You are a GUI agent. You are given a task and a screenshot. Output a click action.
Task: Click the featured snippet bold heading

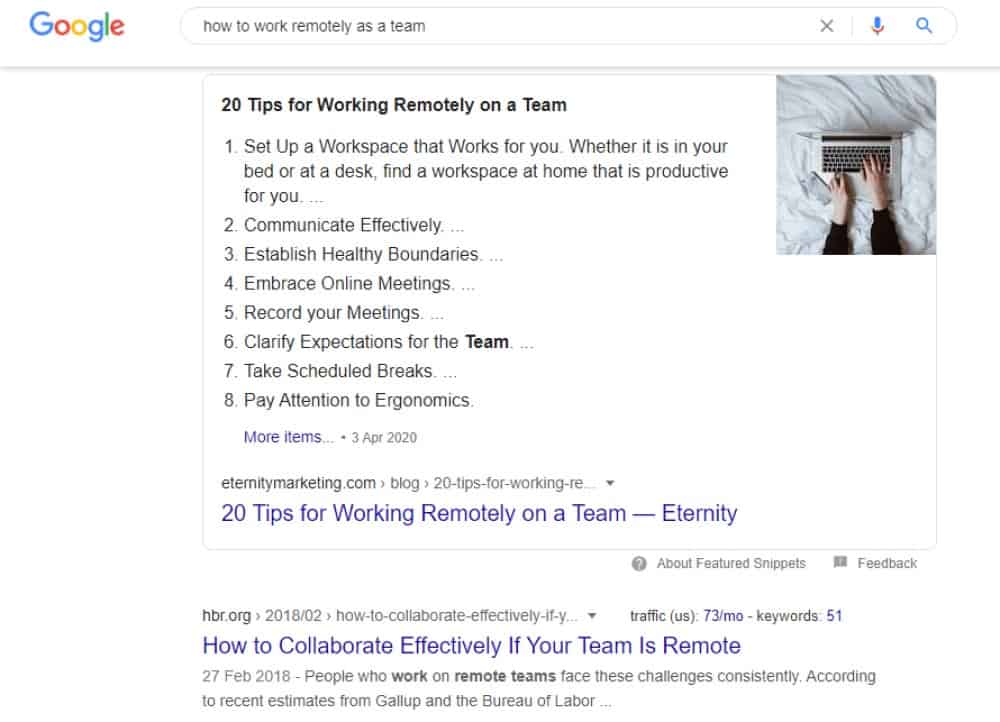coord(394,105)
